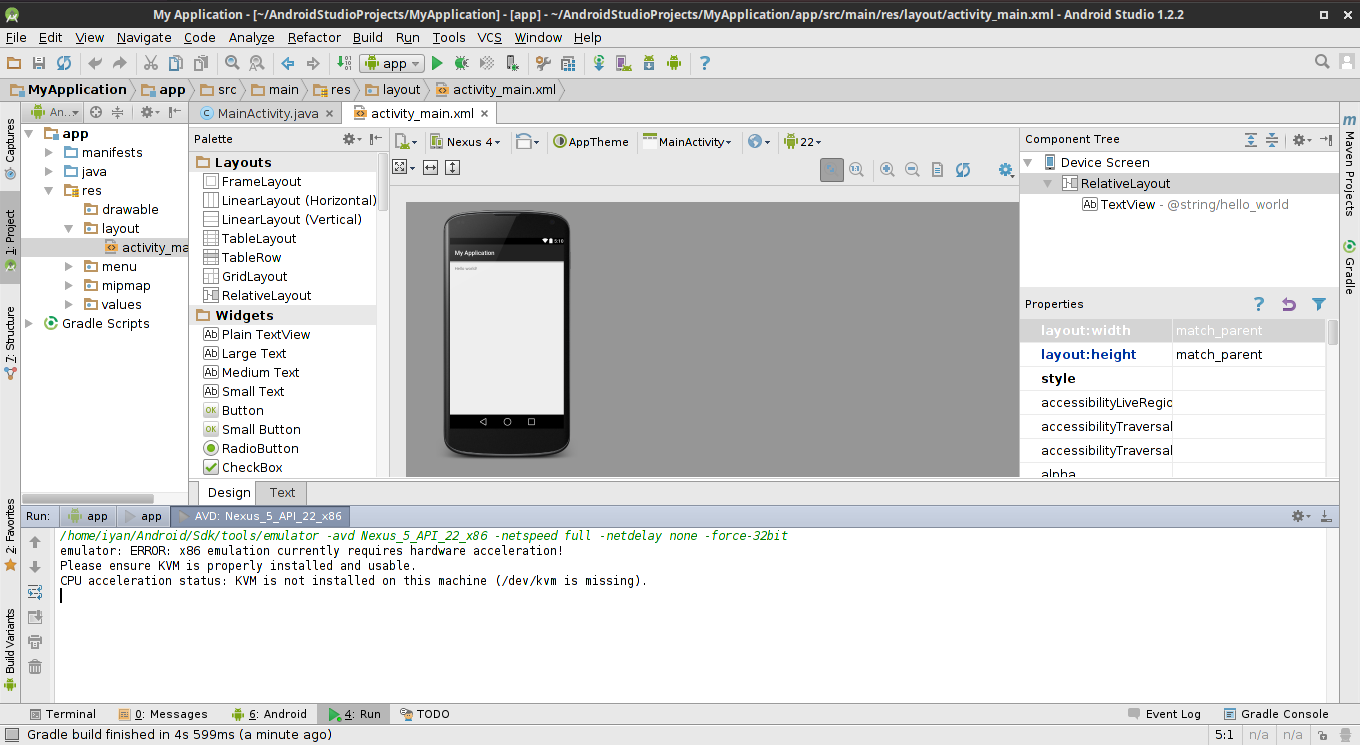Toggle the 7: Structure tool window
Image resolution: width=1360 pixels, height=745 pixels.
point(10,342)
